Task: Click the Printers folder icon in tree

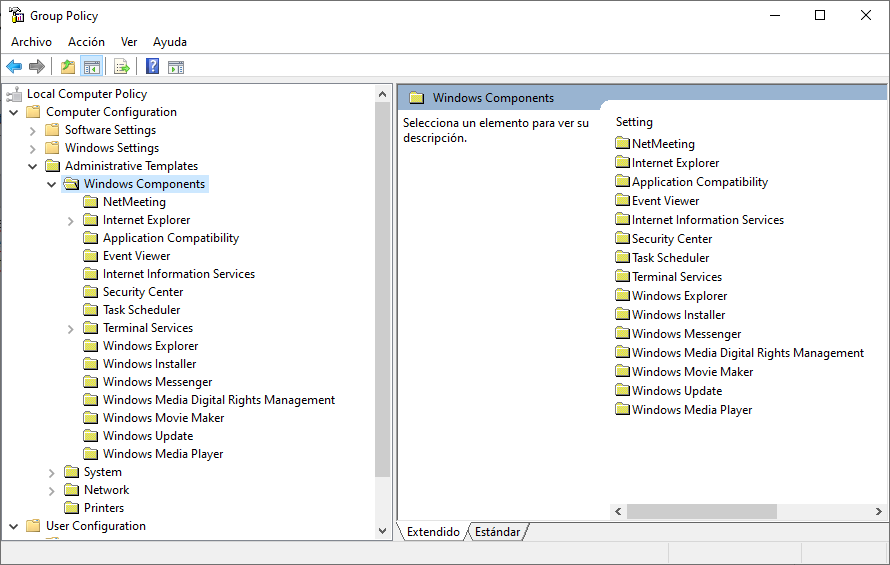Action: click(x=72, y=508)
